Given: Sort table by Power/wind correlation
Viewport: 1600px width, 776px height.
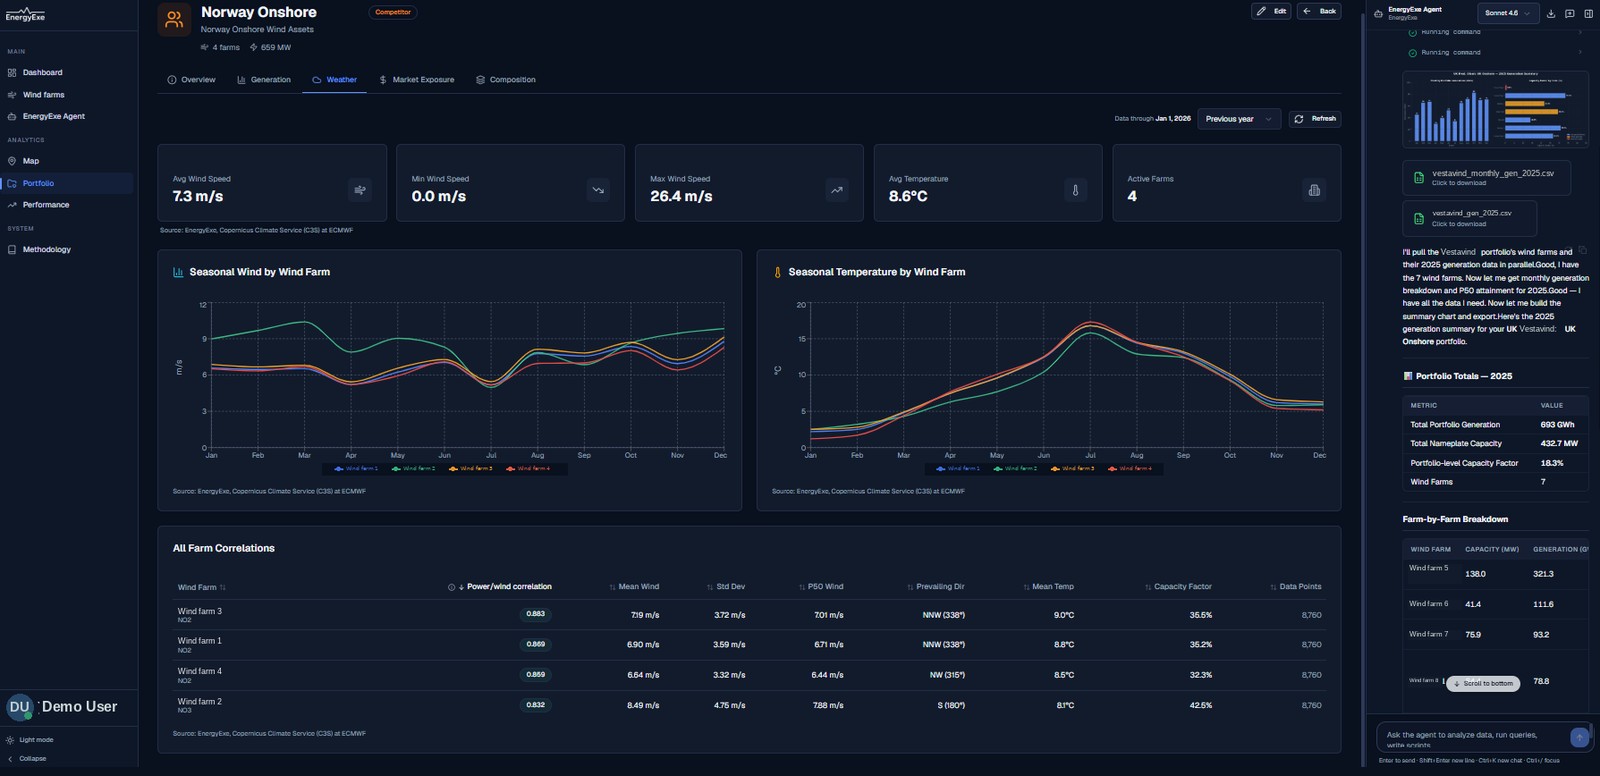Looking at the screenshot, I should tap(504, 587).
